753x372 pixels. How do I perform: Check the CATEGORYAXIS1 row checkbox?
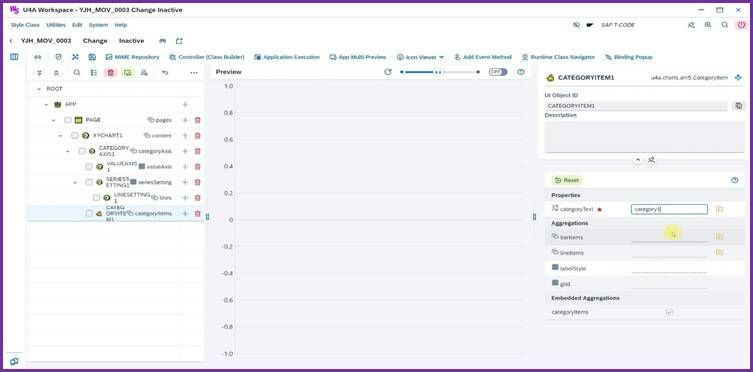82,151
